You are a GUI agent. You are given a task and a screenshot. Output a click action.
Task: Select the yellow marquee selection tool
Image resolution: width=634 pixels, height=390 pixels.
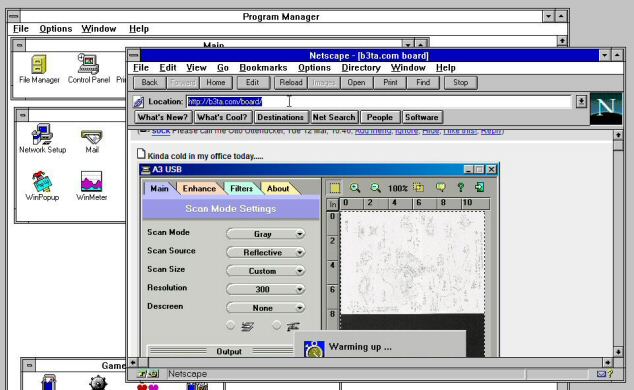pyautogui.click(x=335, y=188)
